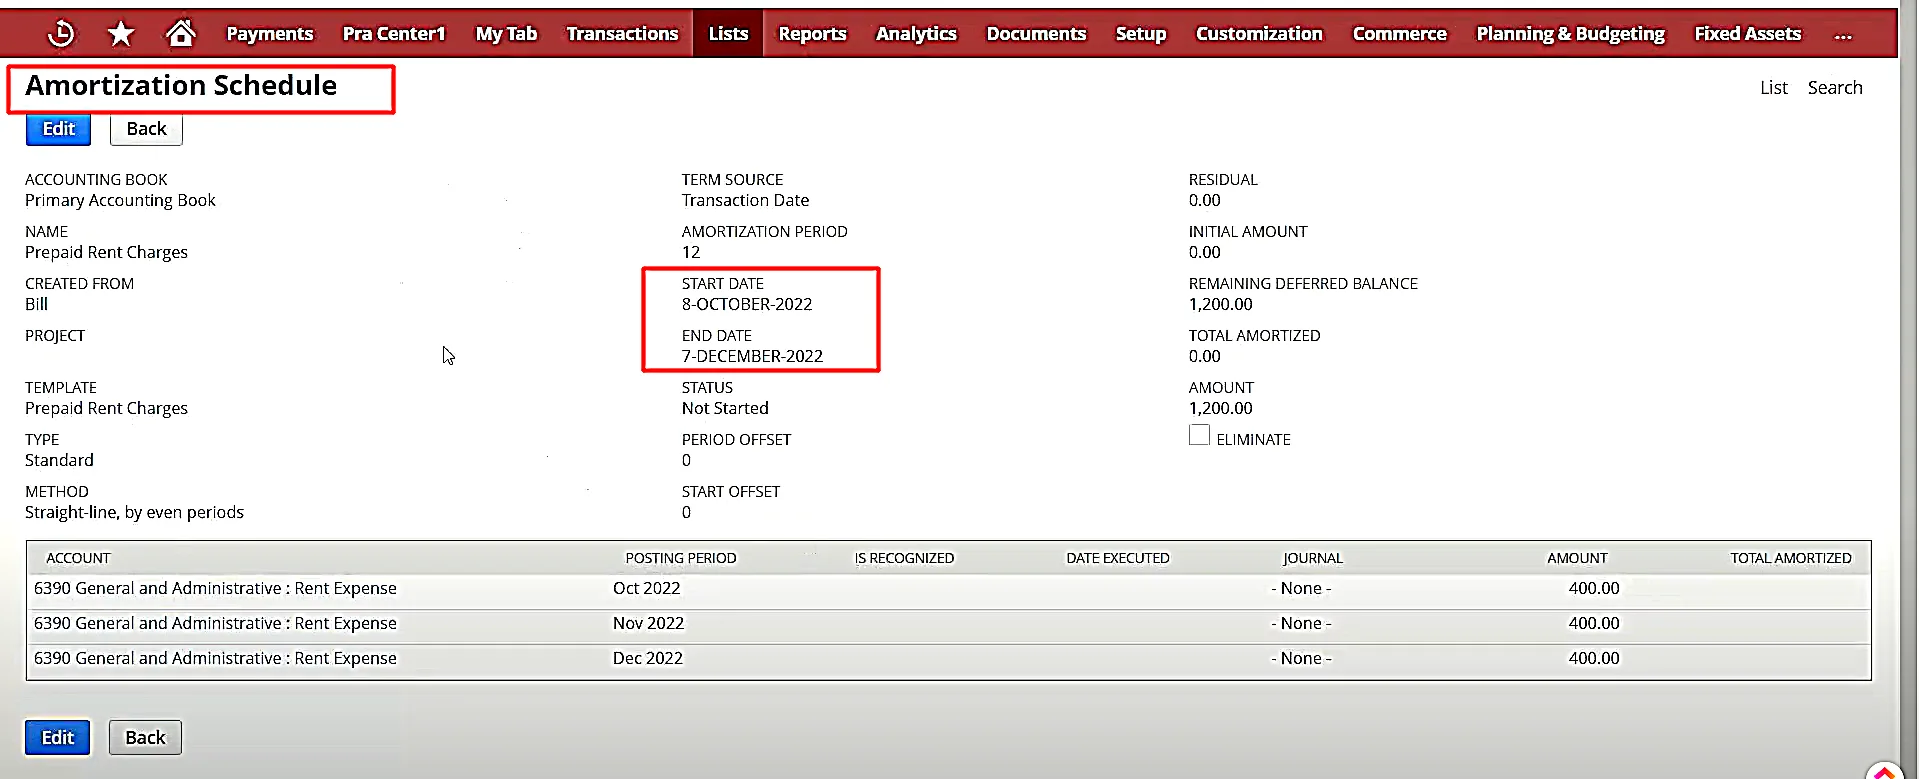This screenshot has width=1919, height=779.
Task: Click the Prepaid Rent Charges template value
Action: pyautogui.click(x=106, y=409)
